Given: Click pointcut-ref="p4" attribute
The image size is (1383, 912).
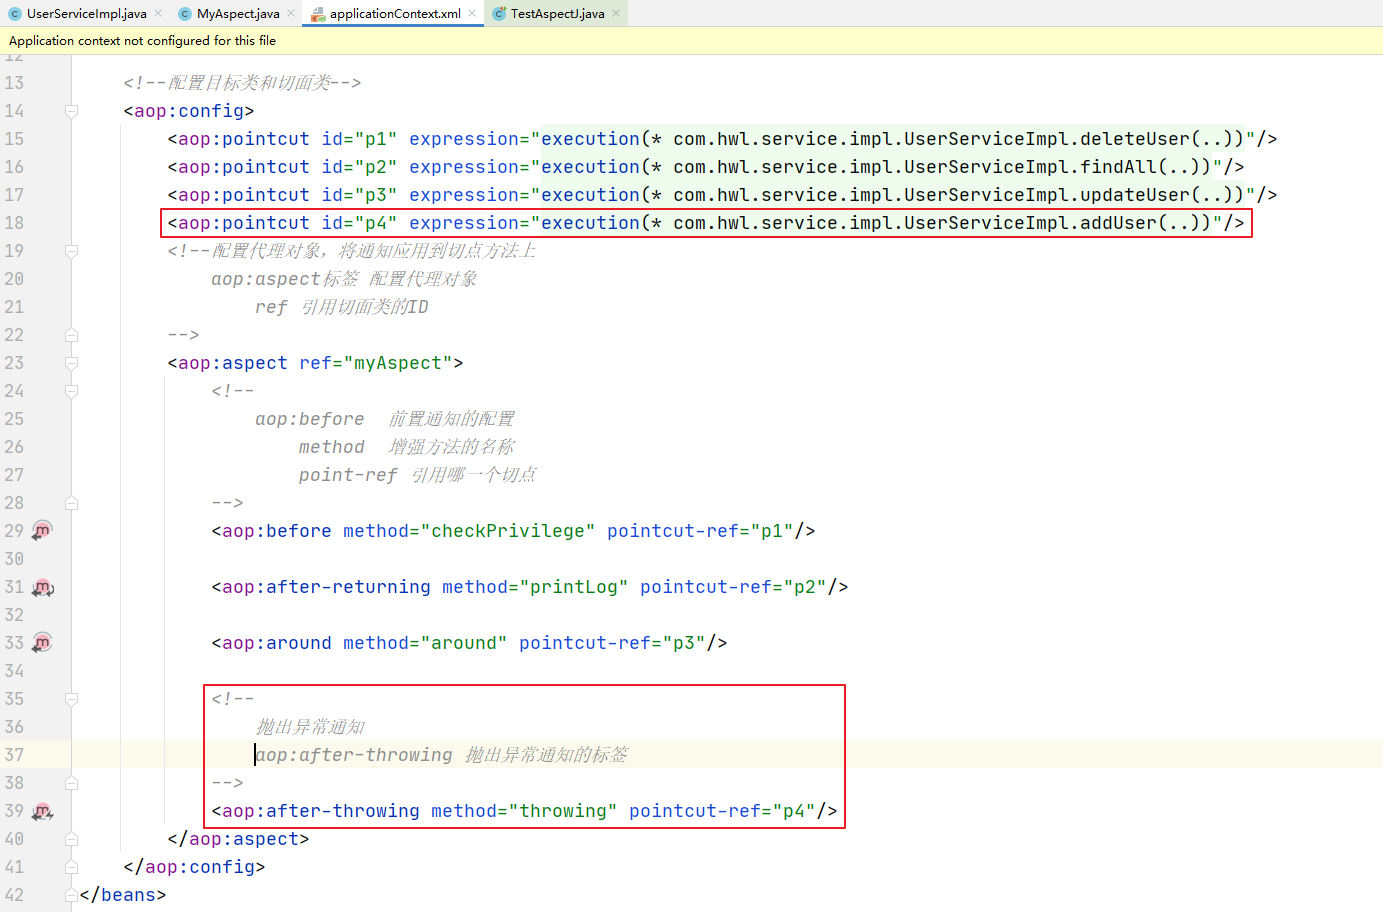Looking at the screenshot, I should [x=722, y=811].
